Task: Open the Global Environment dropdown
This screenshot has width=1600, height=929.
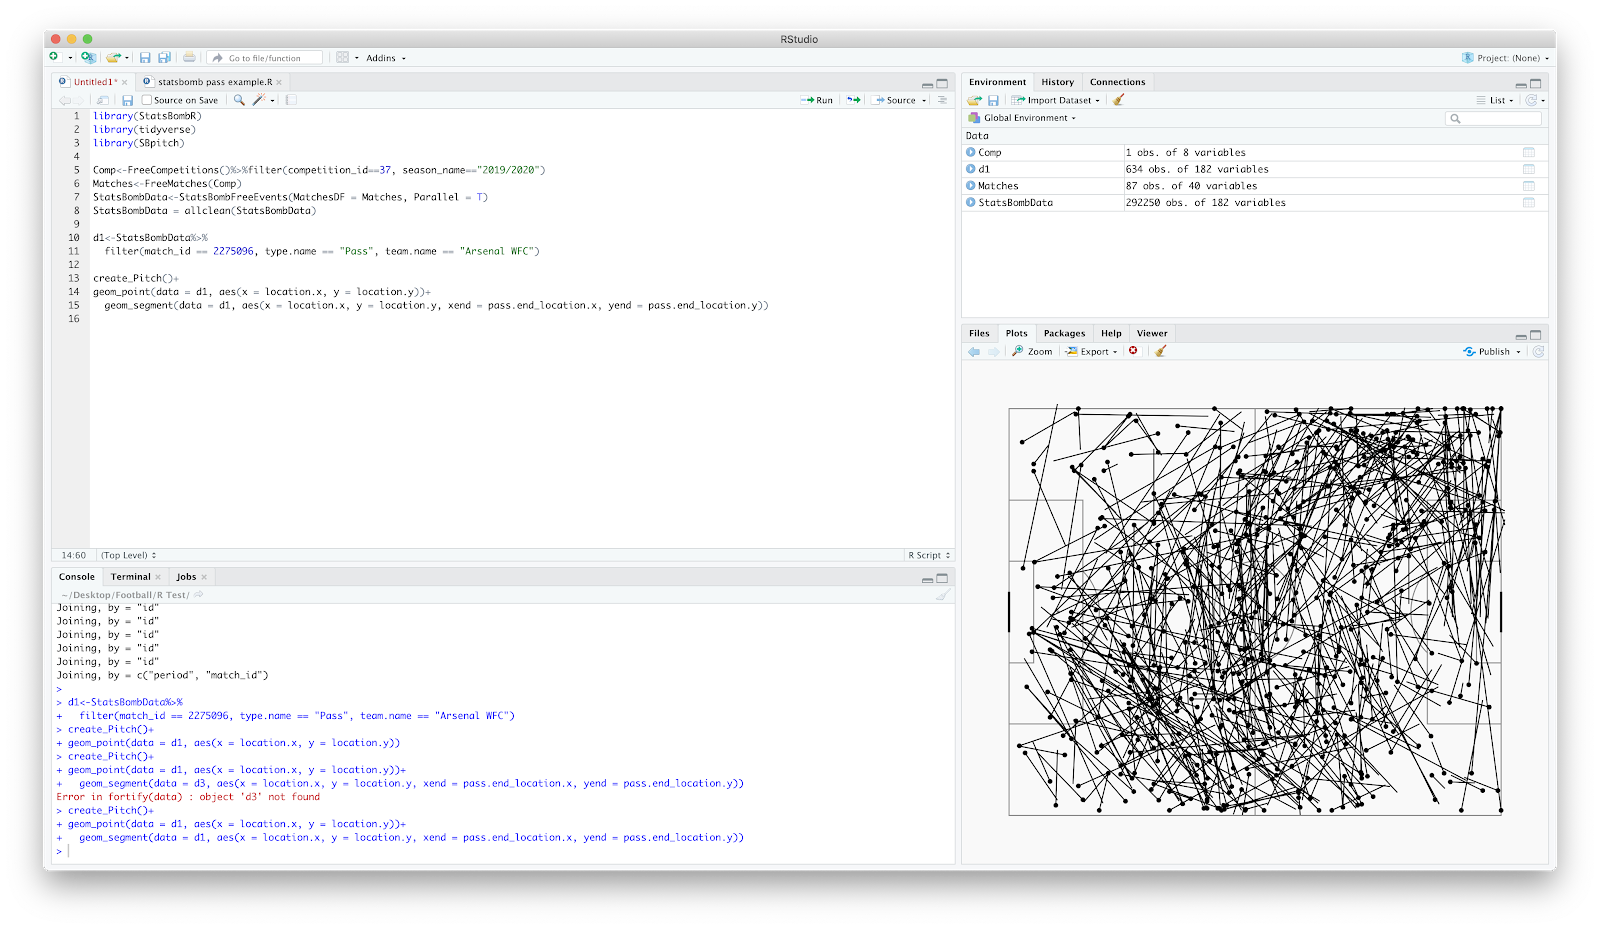Action: pyautogui.click(x=1022, y=118)
